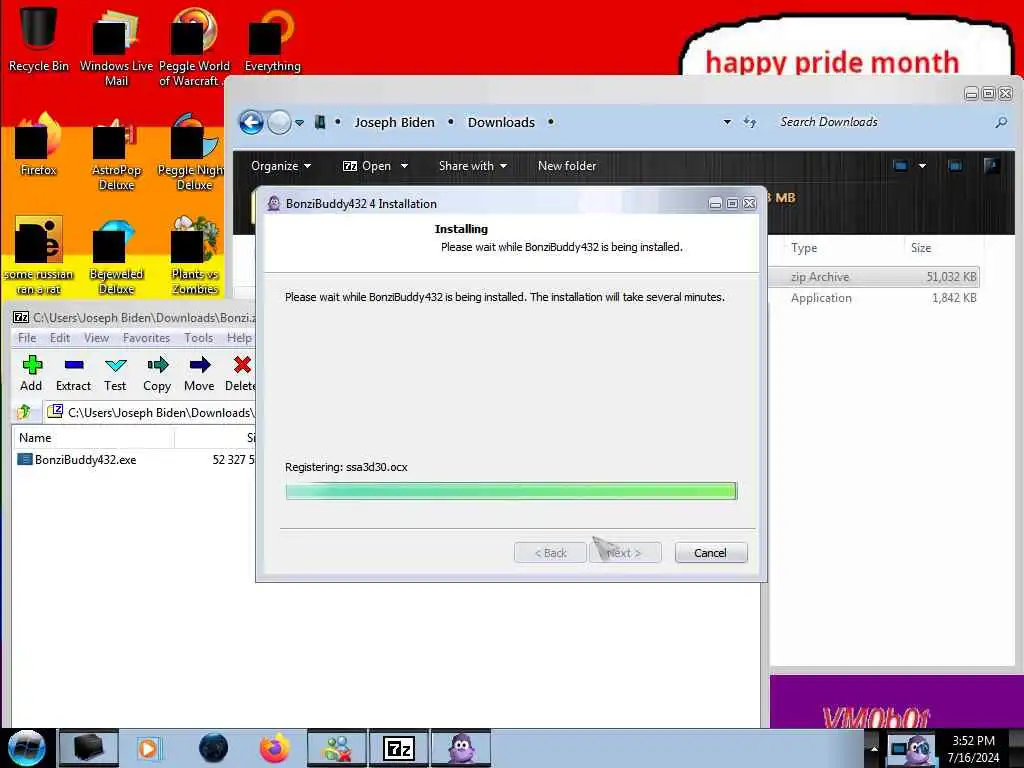
Task: Click the Open button in Explorer toolbar
Action: point(367,166)
